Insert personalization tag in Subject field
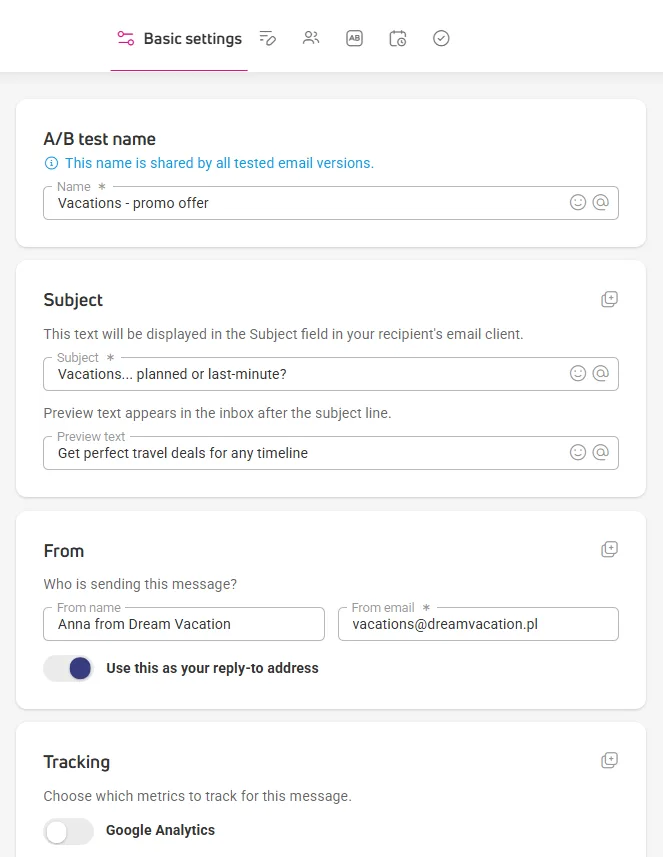Viewport: 663px width, 857px height. (x=601, y=373)
